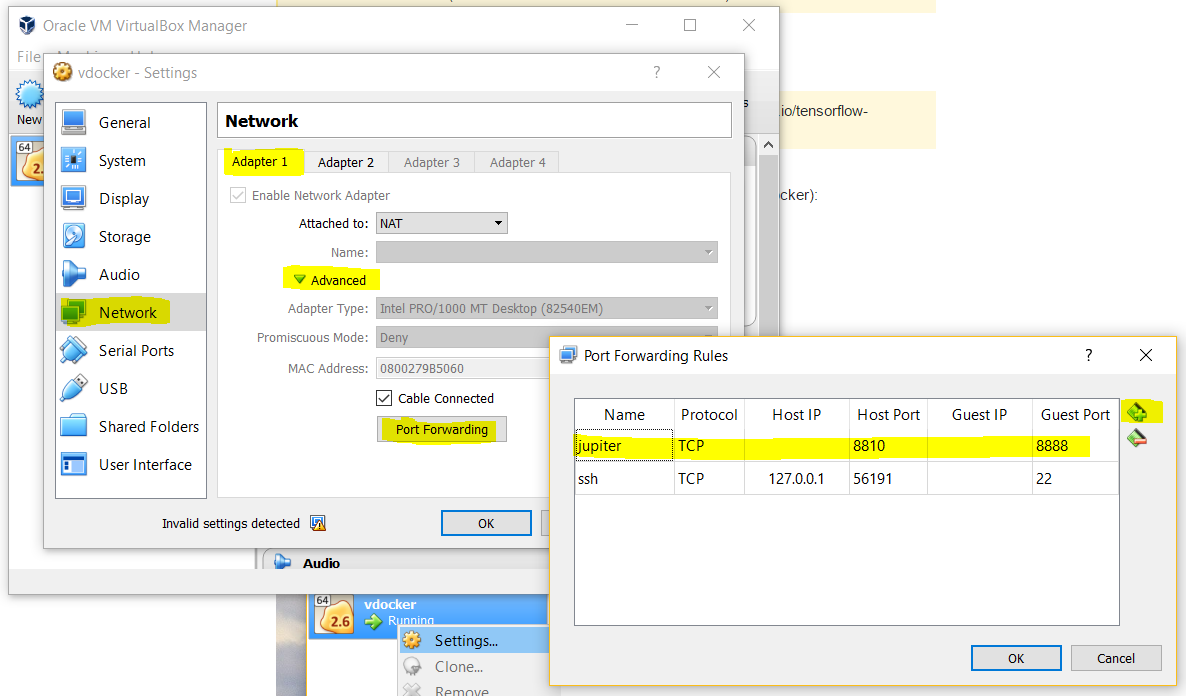1186x696 pixels.
Task: Open Attached to NAT dropdown
Action: click(442, 223)
